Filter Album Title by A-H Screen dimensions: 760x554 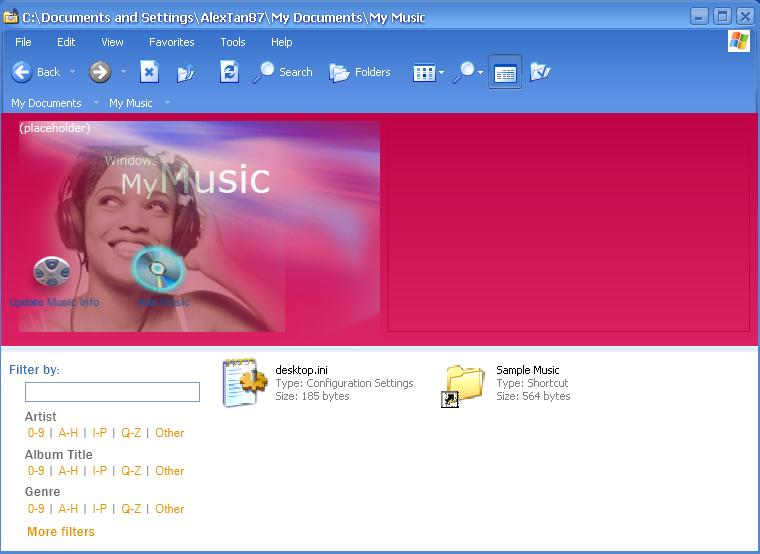tap(68, 471)
